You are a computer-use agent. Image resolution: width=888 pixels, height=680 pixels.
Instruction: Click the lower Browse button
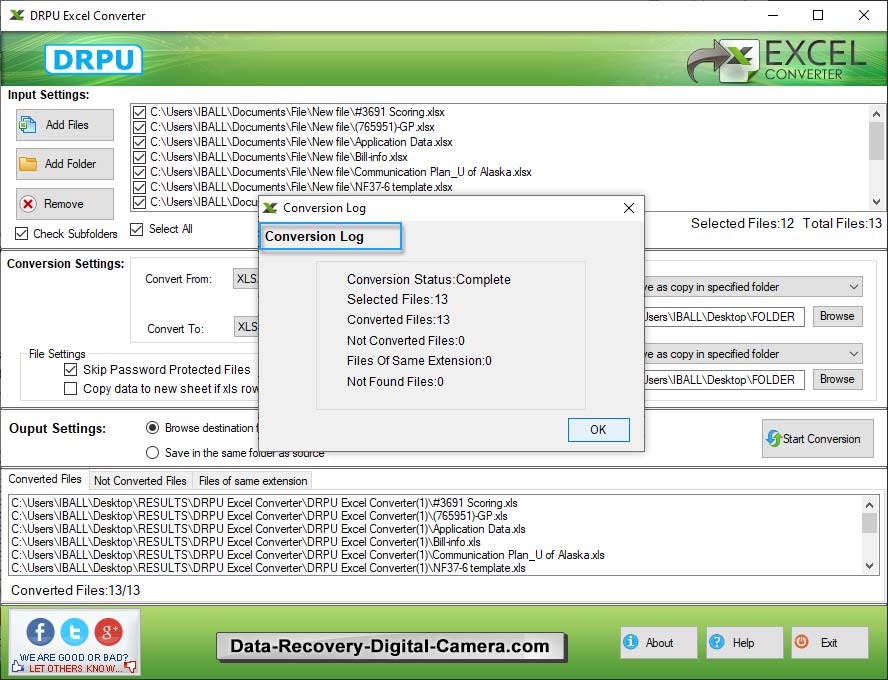(838, 379)
